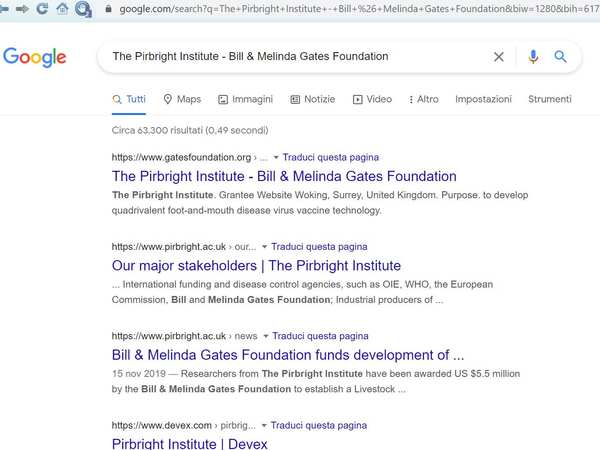This screenshot has height=450, width=600.
Task: Start voice search with the microphone icon
Action: click(533, 57)
